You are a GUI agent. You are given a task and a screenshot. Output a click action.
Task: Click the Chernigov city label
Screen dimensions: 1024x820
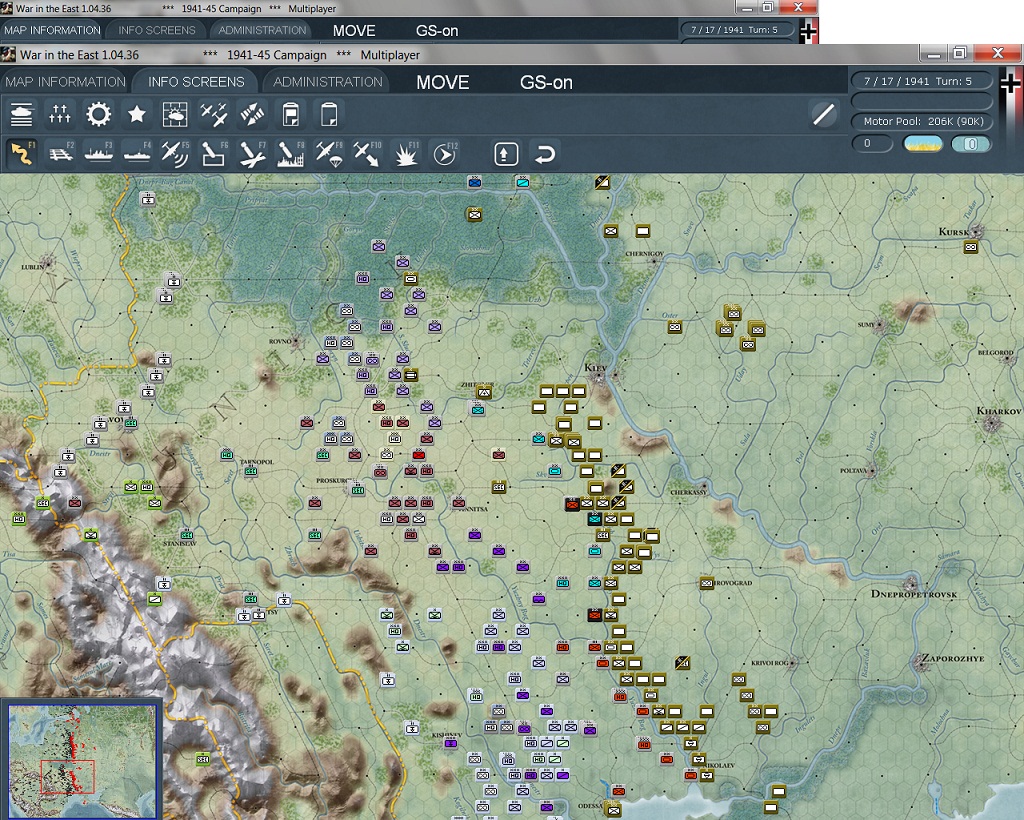point(645,253)
